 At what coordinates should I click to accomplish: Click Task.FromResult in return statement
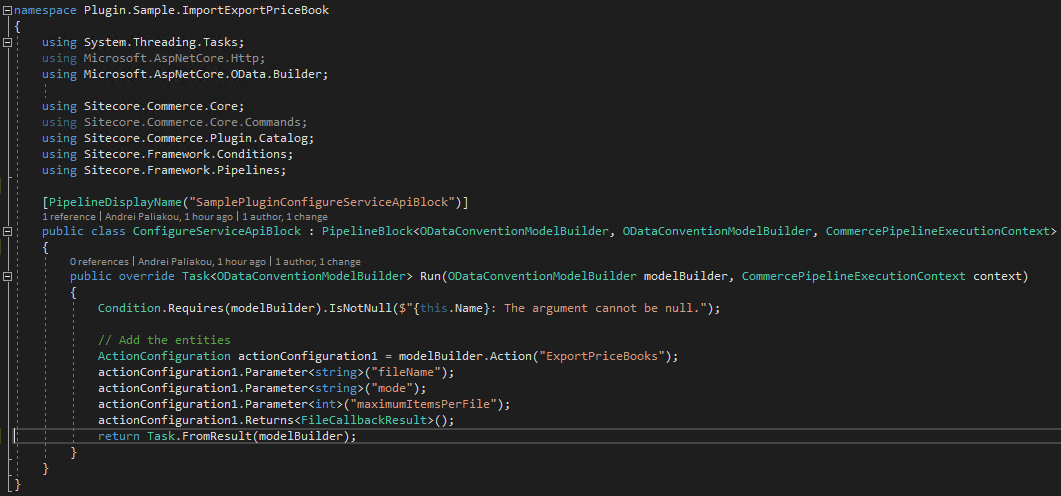coord(199,436)
